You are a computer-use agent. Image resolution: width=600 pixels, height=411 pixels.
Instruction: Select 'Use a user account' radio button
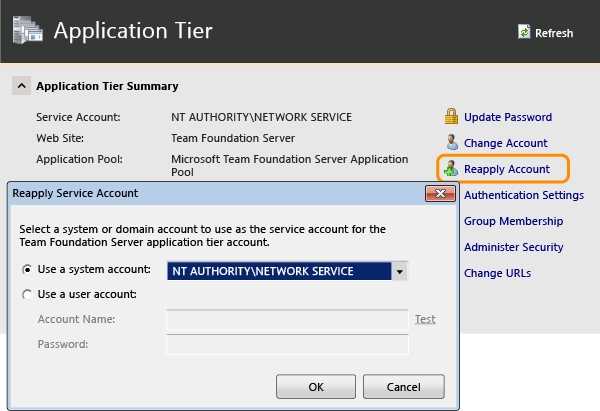tap(27, 295)
